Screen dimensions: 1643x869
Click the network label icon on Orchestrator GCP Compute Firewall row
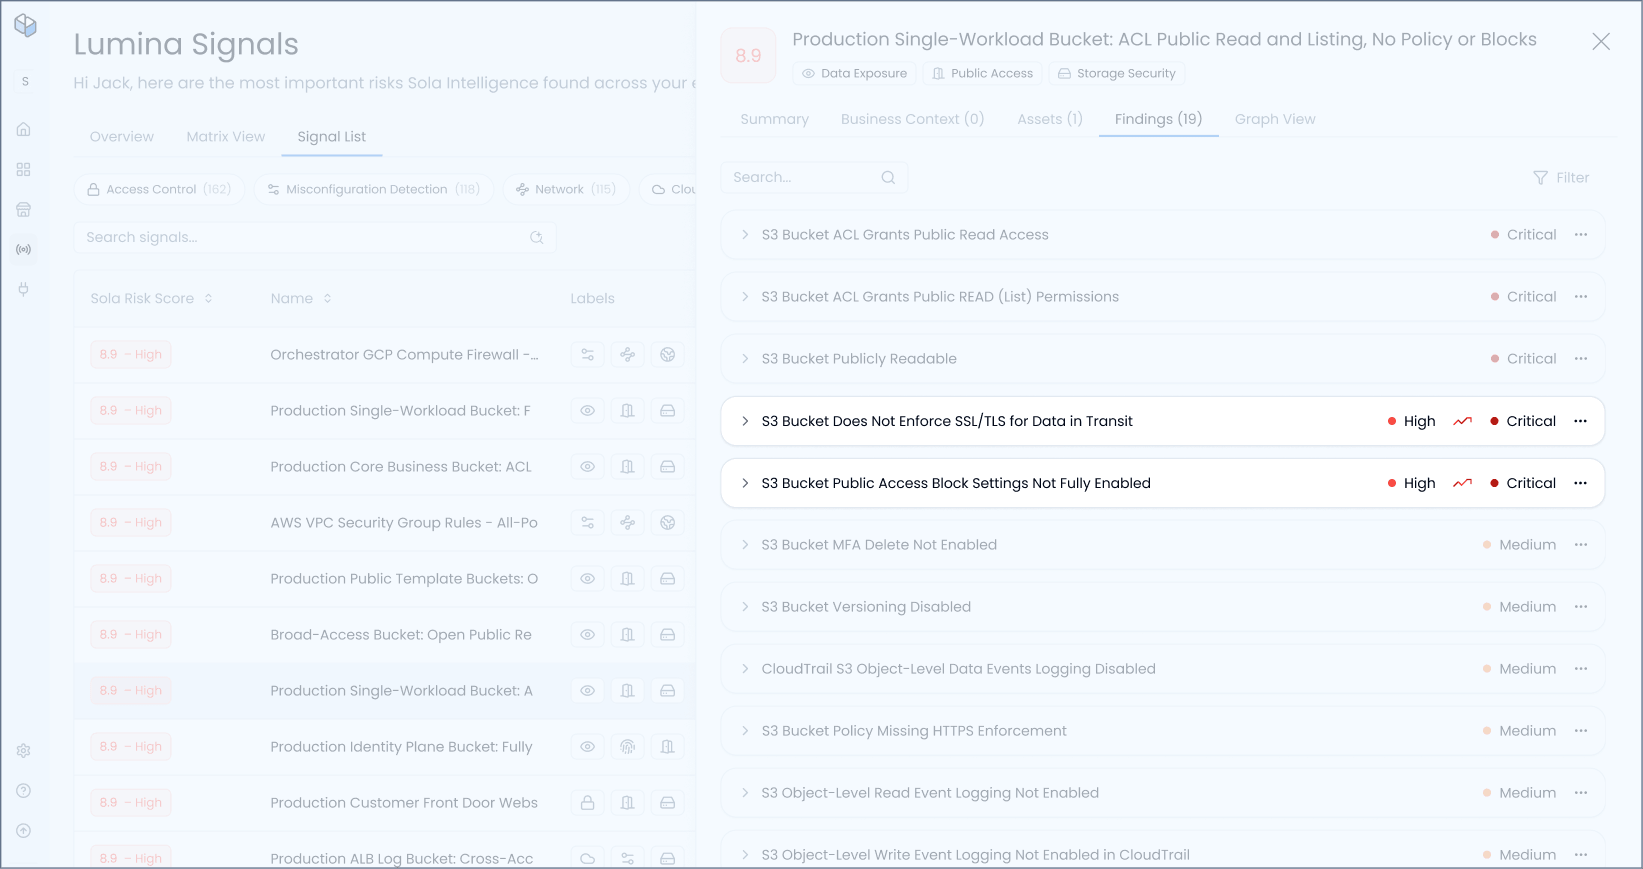click(628, 355)
